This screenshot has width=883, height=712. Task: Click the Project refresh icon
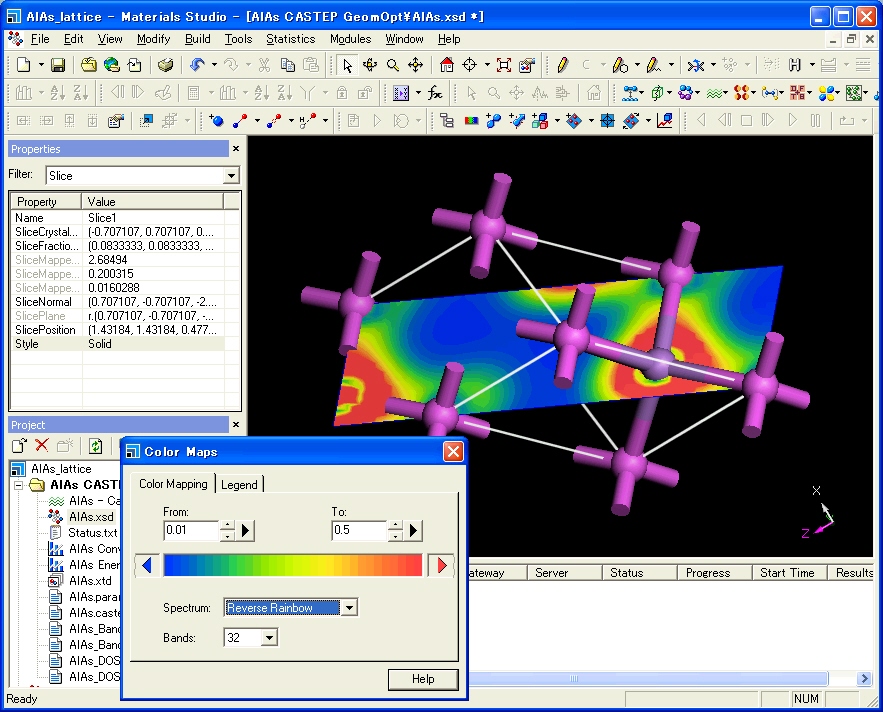click(95, 446)
